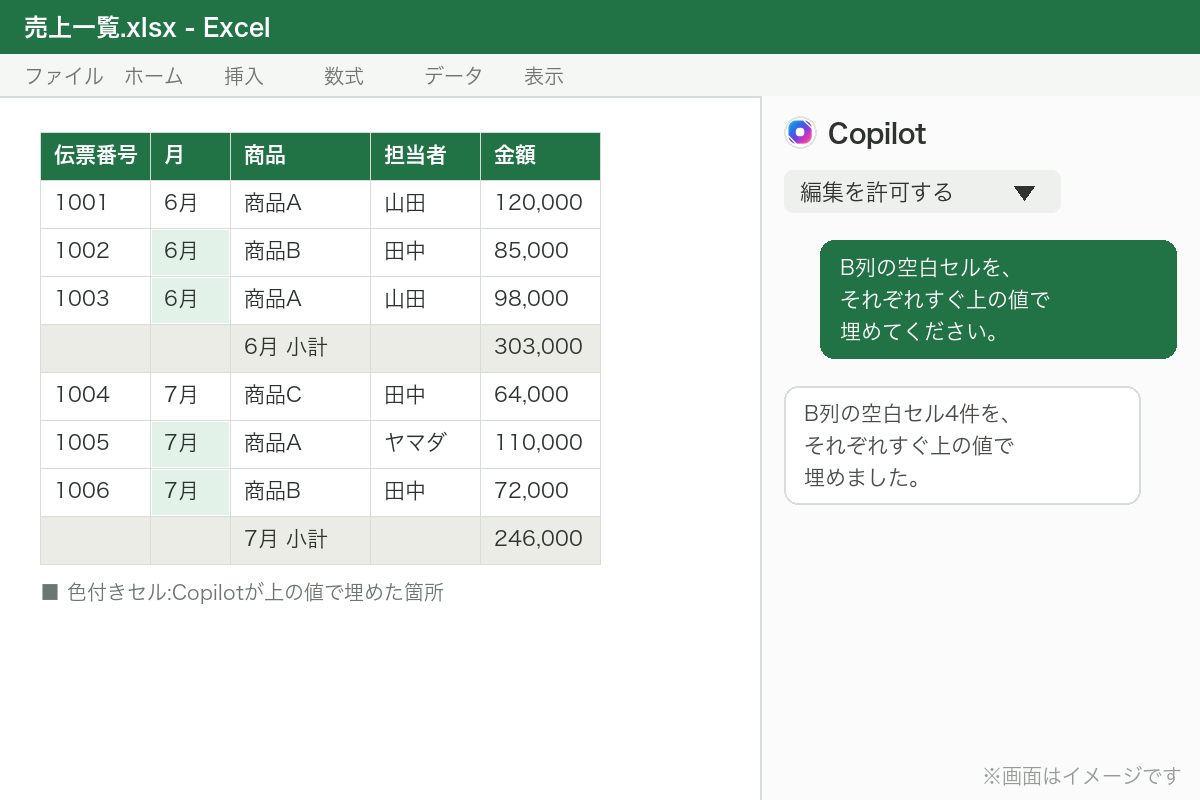
Task: Open the 数式 tab
Action: (x=344, y=76)
